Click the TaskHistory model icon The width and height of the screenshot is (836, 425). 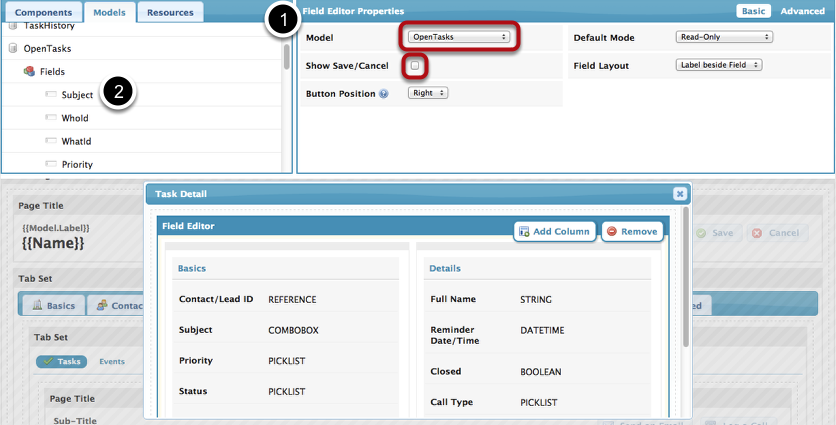coord(13,25)
